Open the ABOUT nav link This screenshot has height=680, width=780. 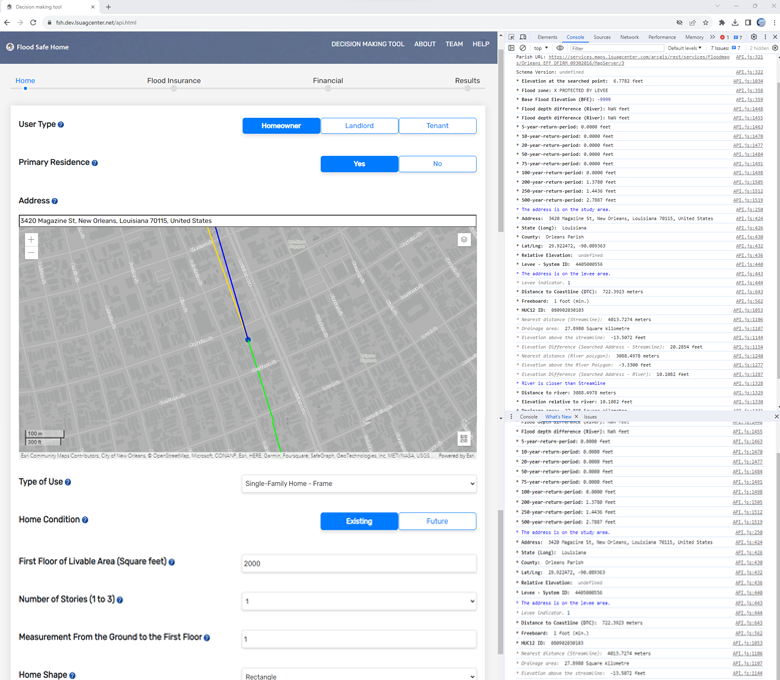425,44
